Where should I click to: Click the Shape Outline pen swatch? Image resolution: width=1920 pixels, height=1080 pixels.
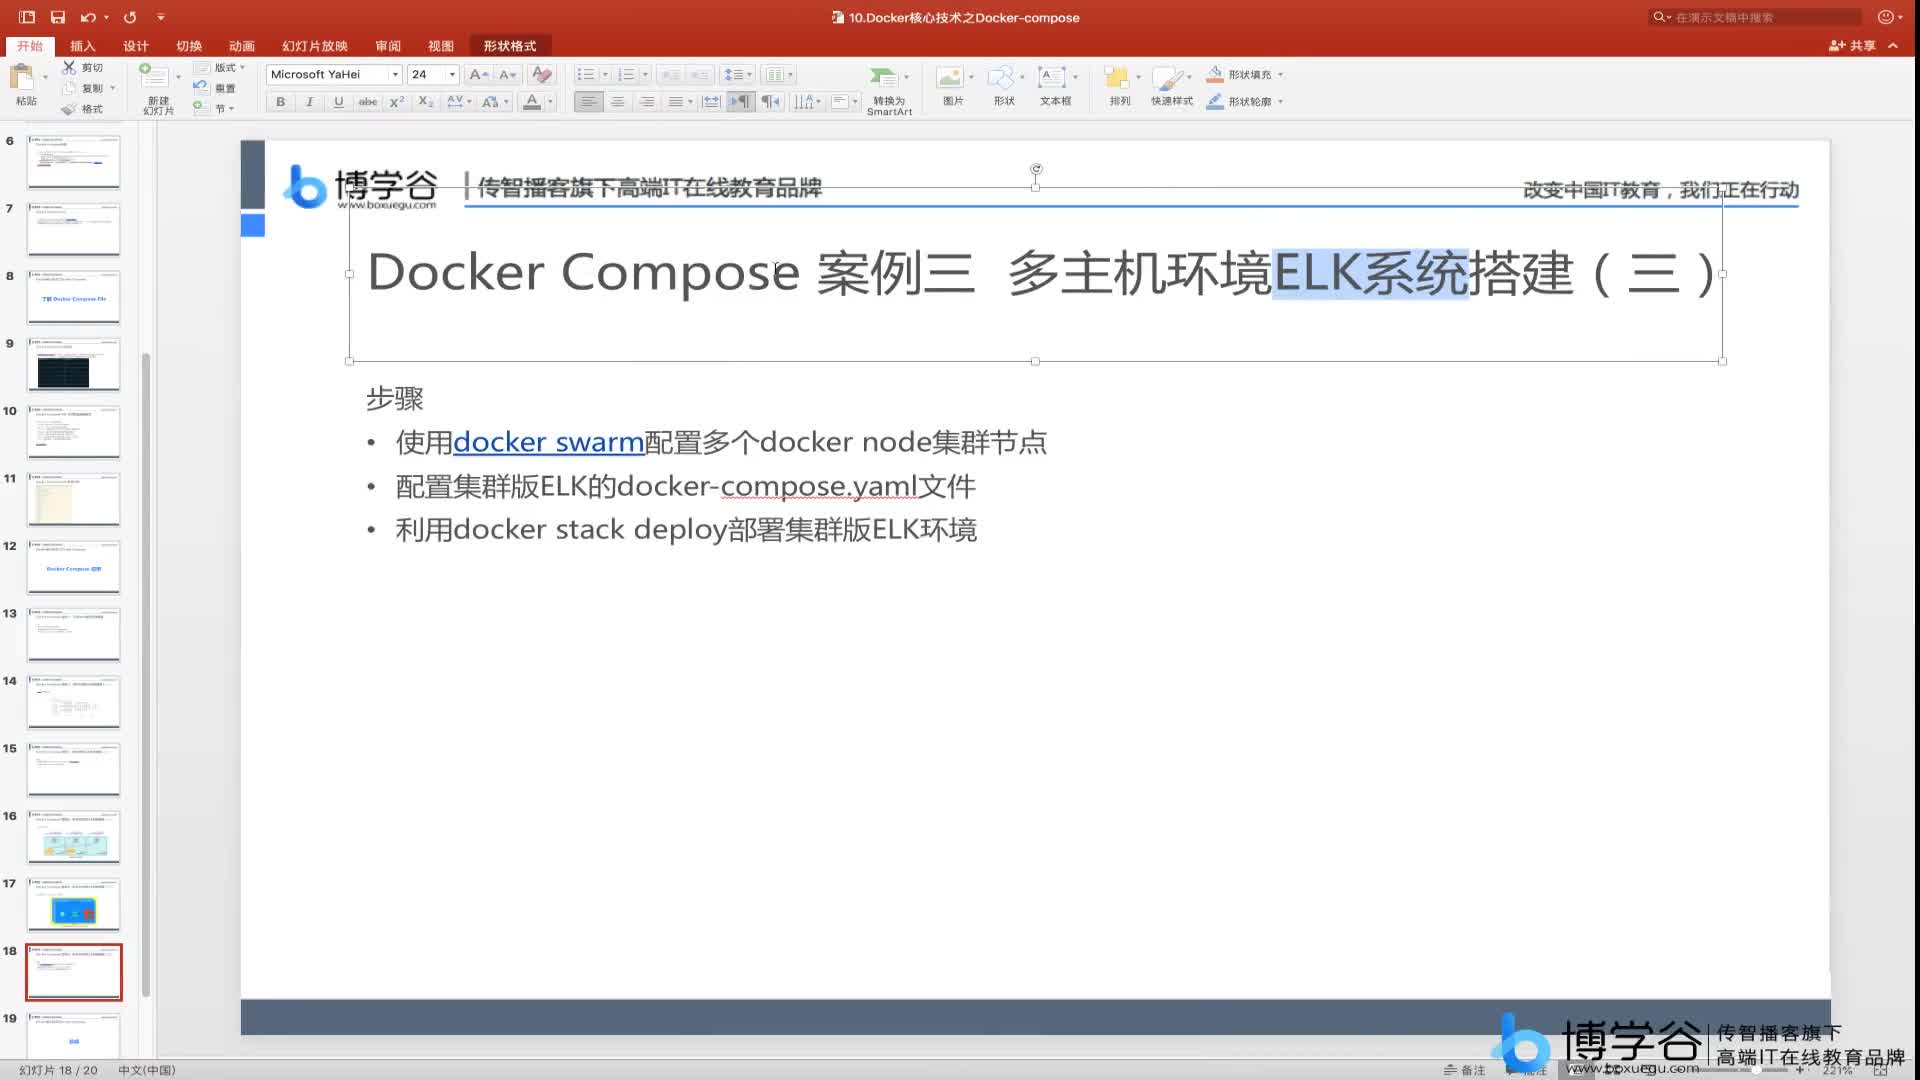click(x=1214, y=101)
